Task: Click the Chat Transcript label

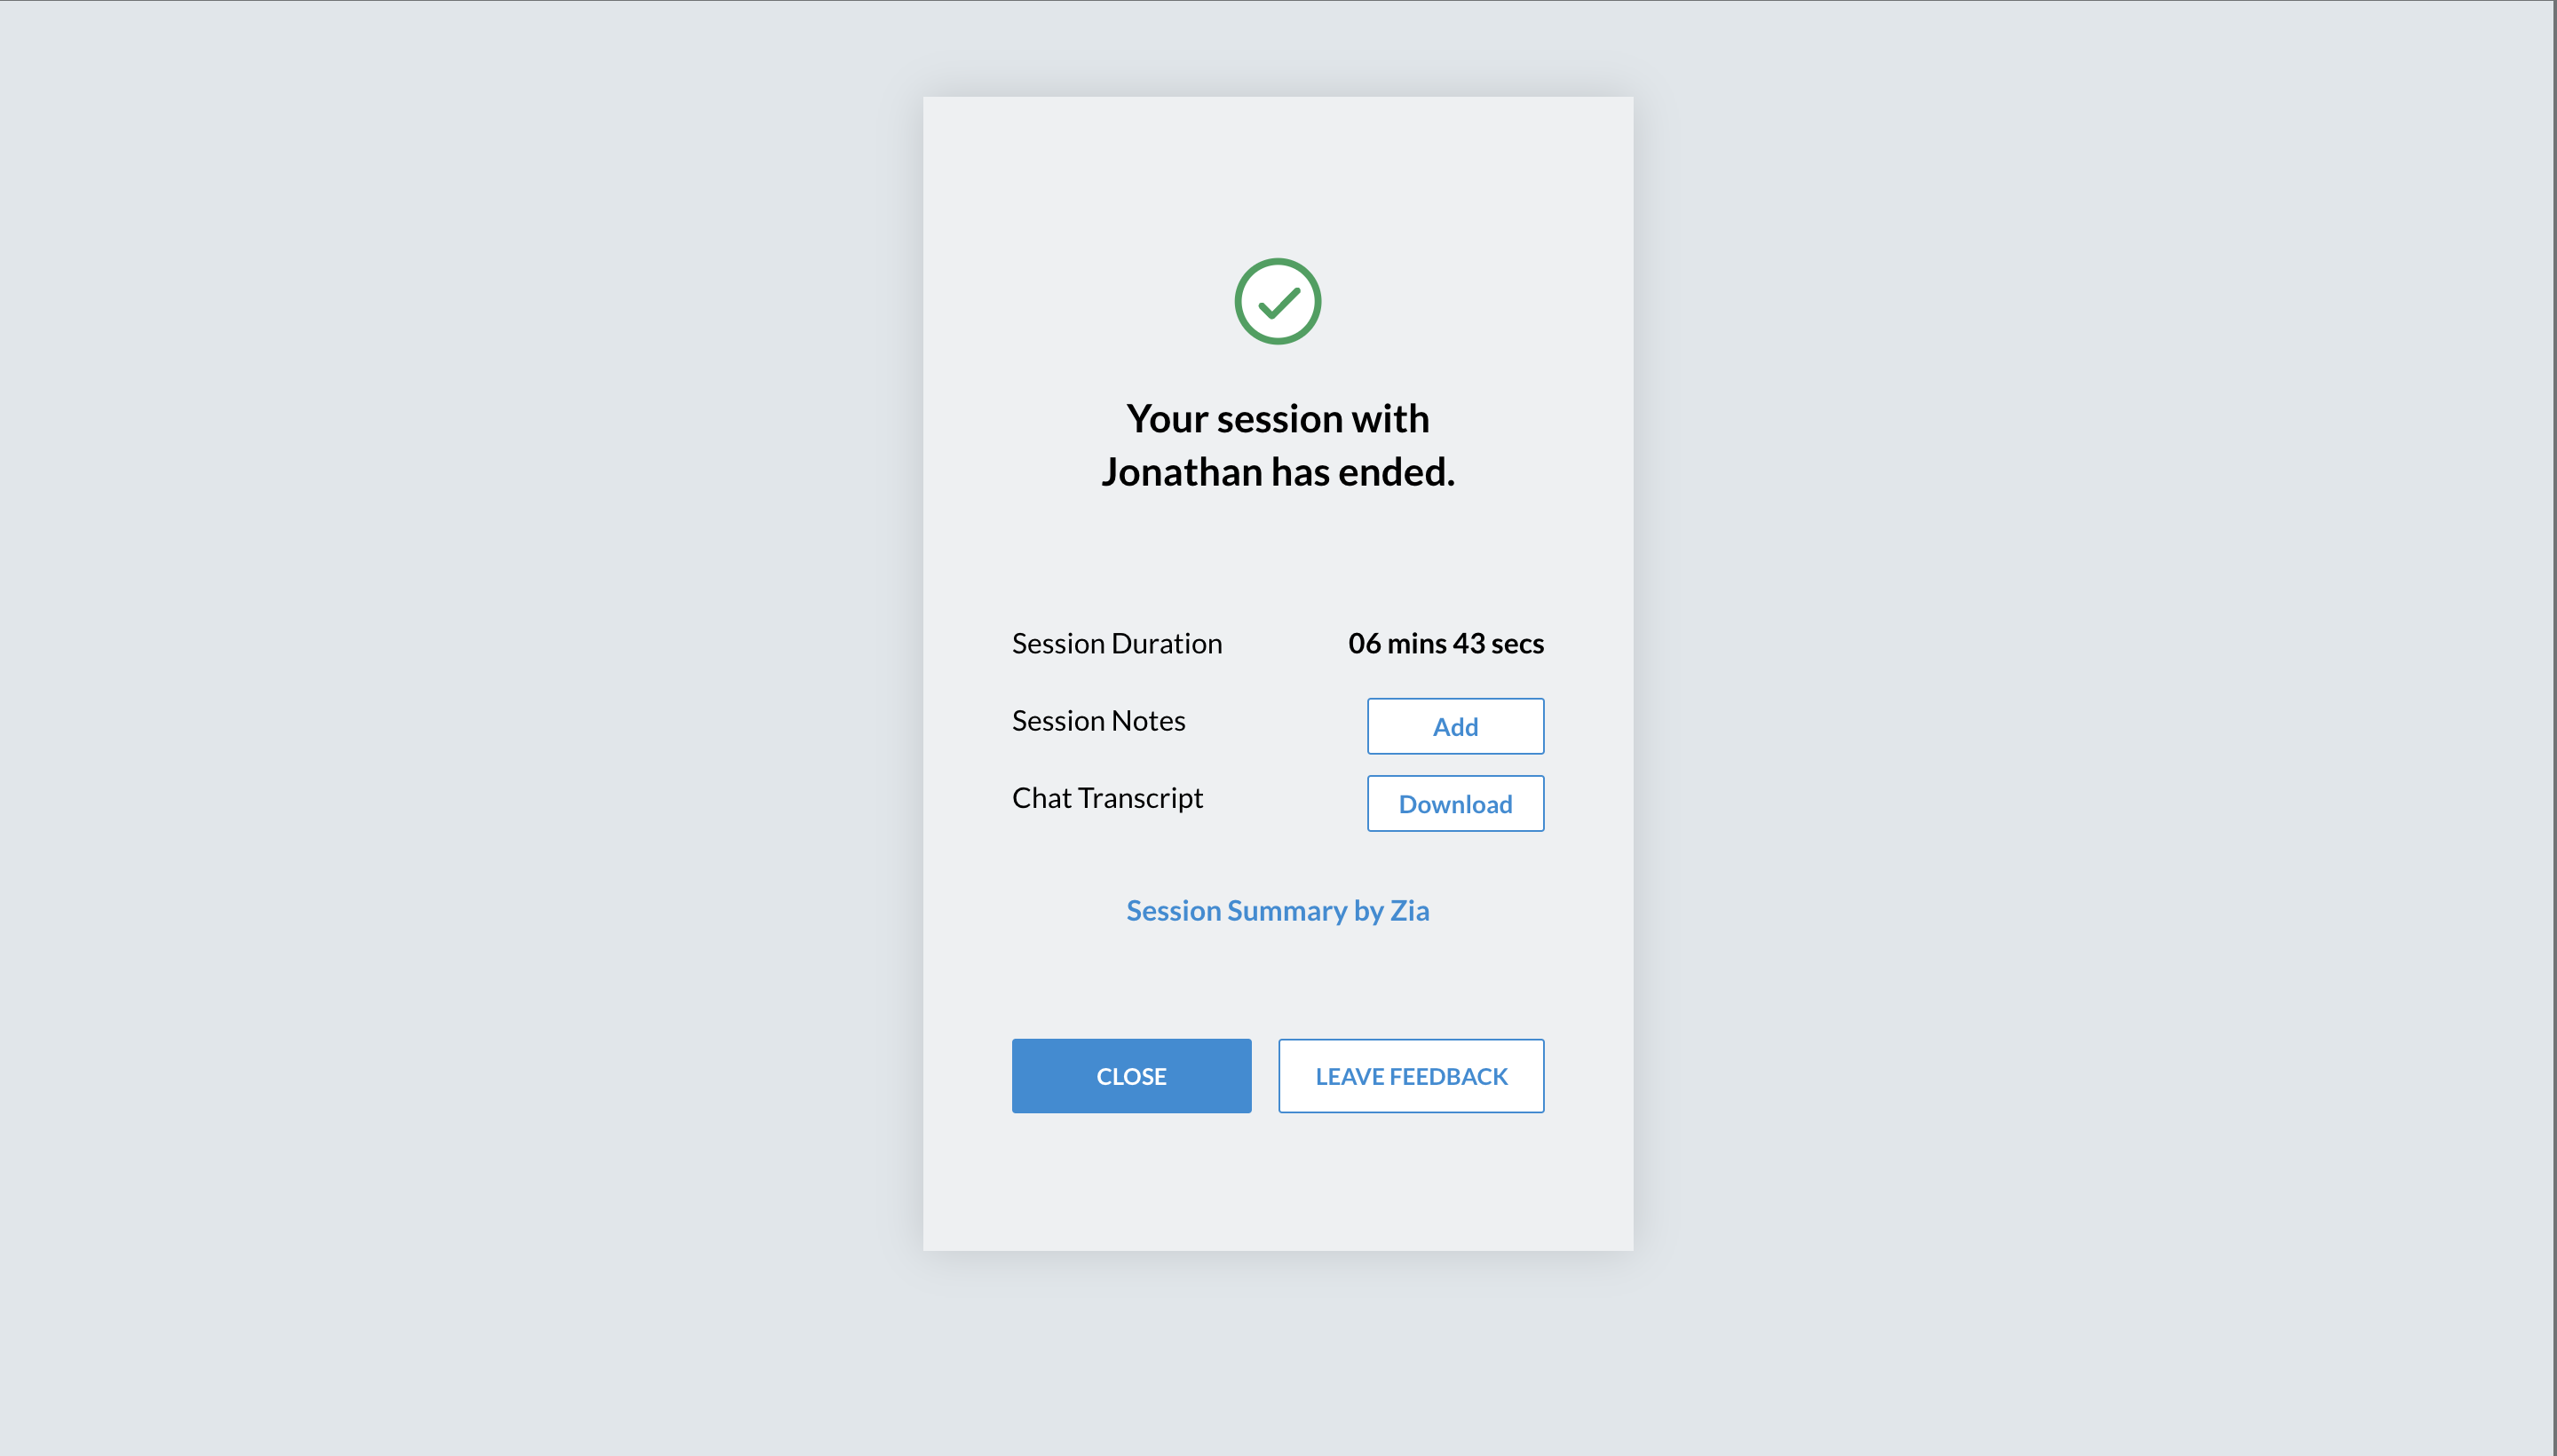Action: 1107,798
